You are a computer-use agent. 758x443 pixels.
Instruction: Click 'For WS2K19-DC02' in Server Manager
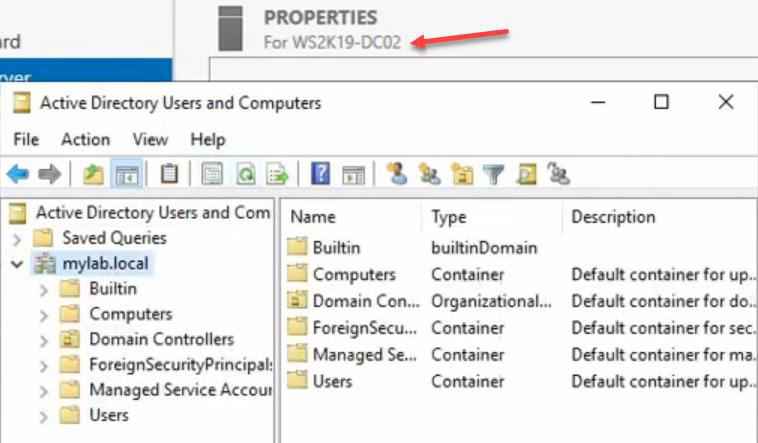(x=332, y=43)
